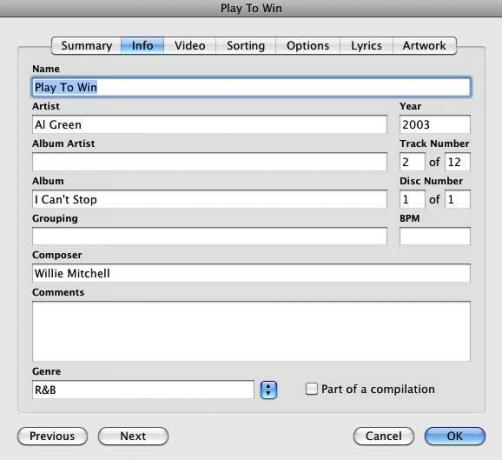This screenshot has width=502, height=460.
Task: Enable Part of a compilation checkbox
Action: 312,389
